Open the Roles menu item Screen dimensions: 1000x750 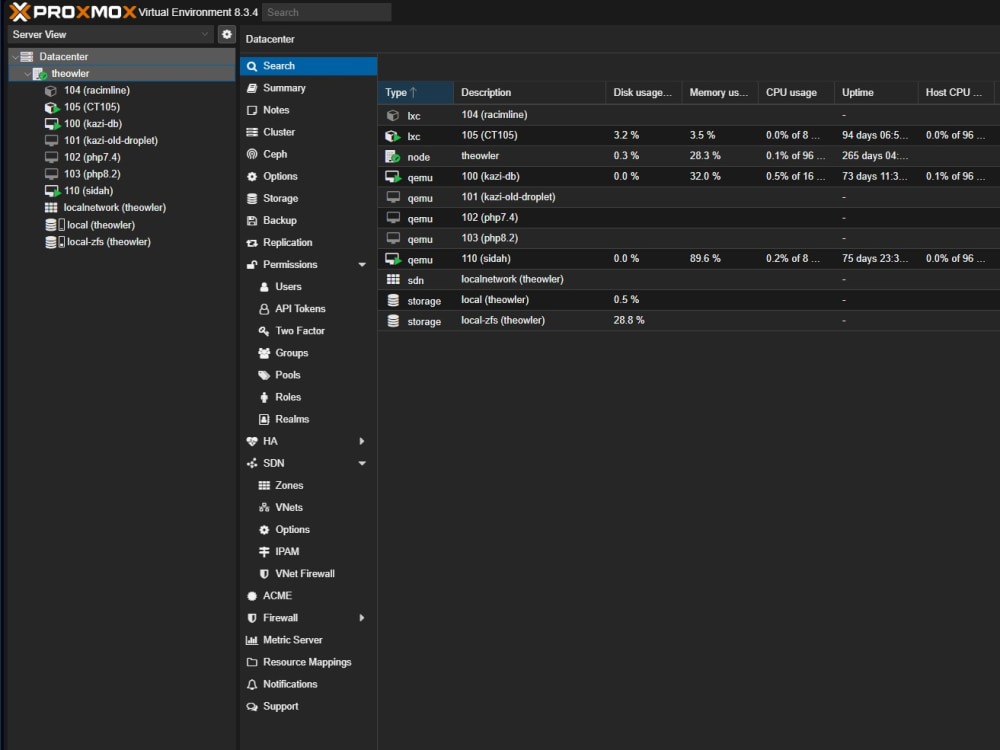pos(309,397)
